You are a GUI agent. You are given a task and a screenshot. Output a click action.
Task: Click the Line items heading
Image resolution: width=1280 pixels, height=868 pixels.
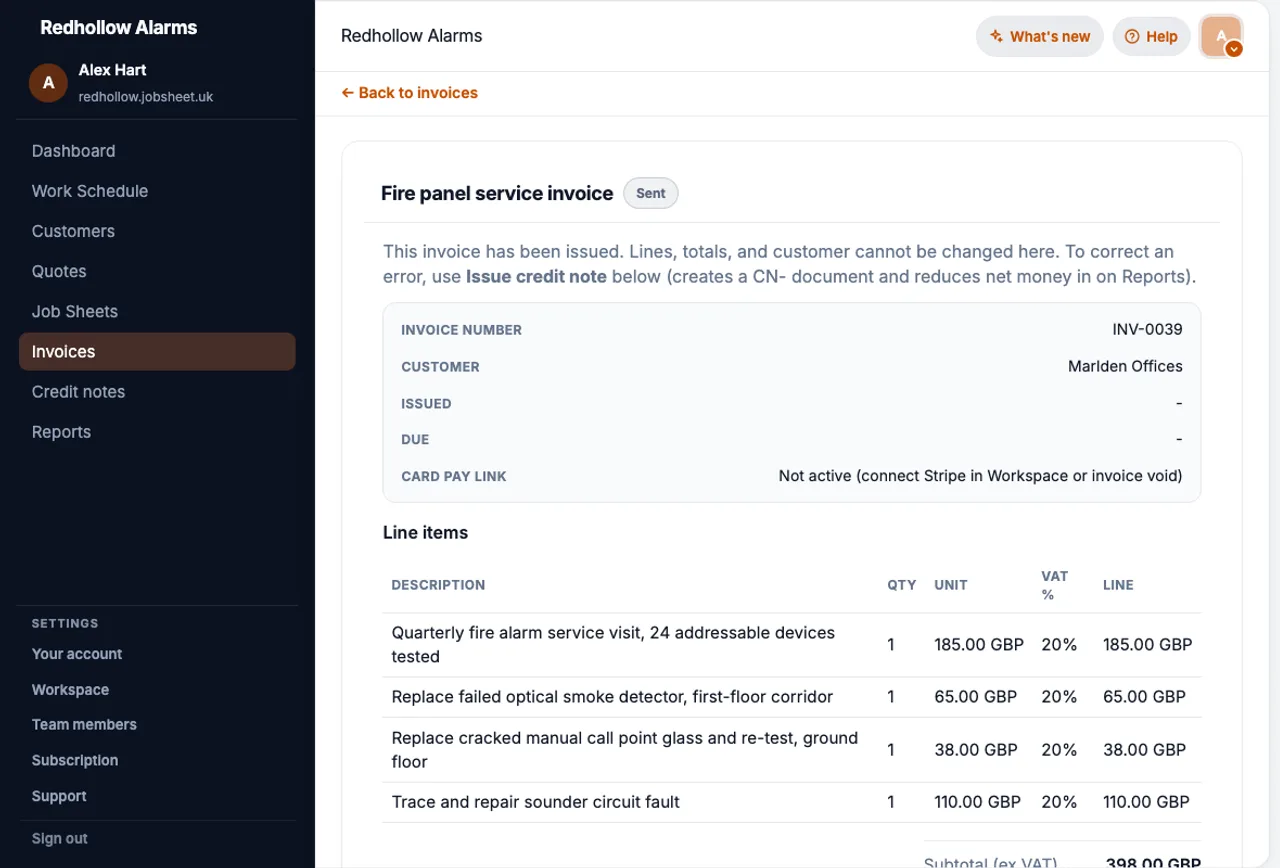425,533
